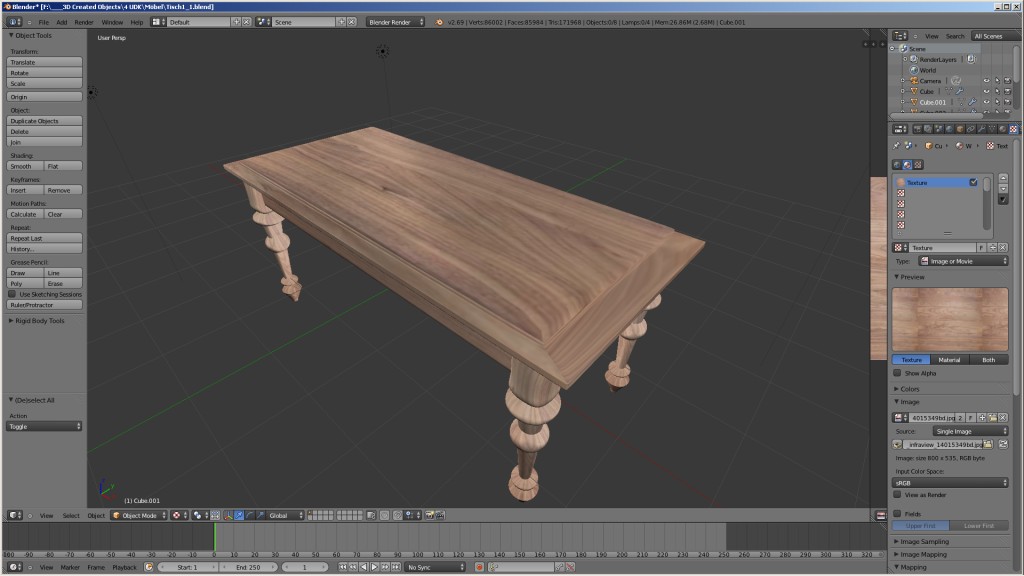
Task: Click the texture preview thumbnail
Action: [948, 318]
